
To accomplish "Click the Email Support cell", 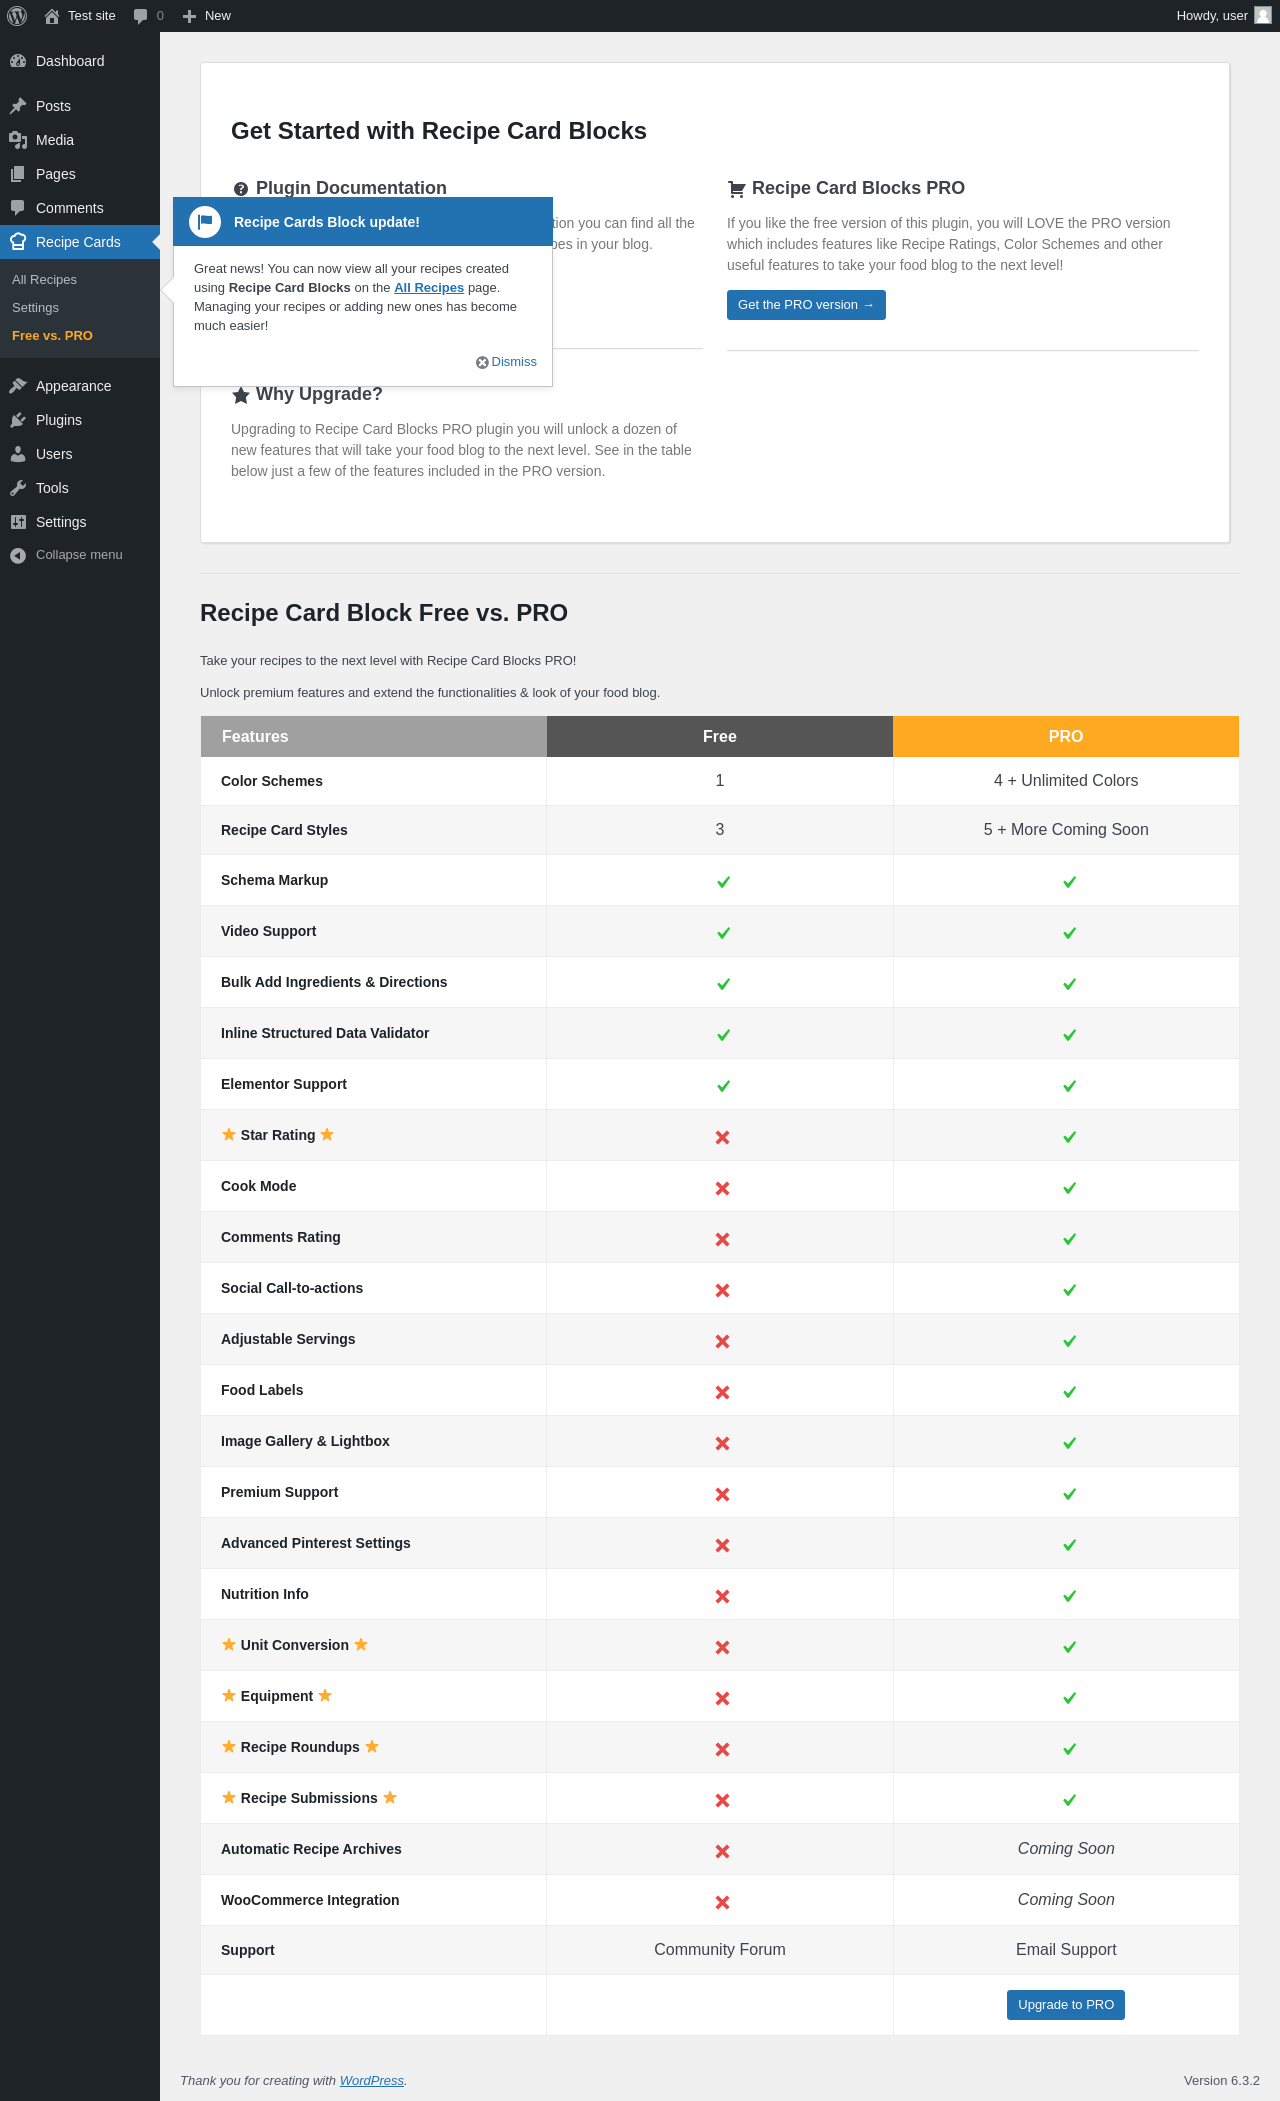I will point(1066,1950).
